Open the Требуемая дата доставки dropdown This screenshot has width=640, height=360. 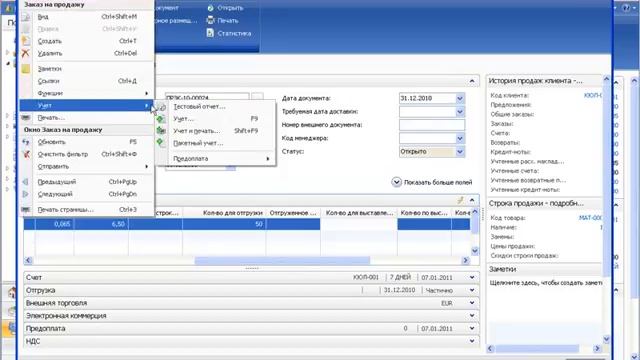click(x=460, y=111)
